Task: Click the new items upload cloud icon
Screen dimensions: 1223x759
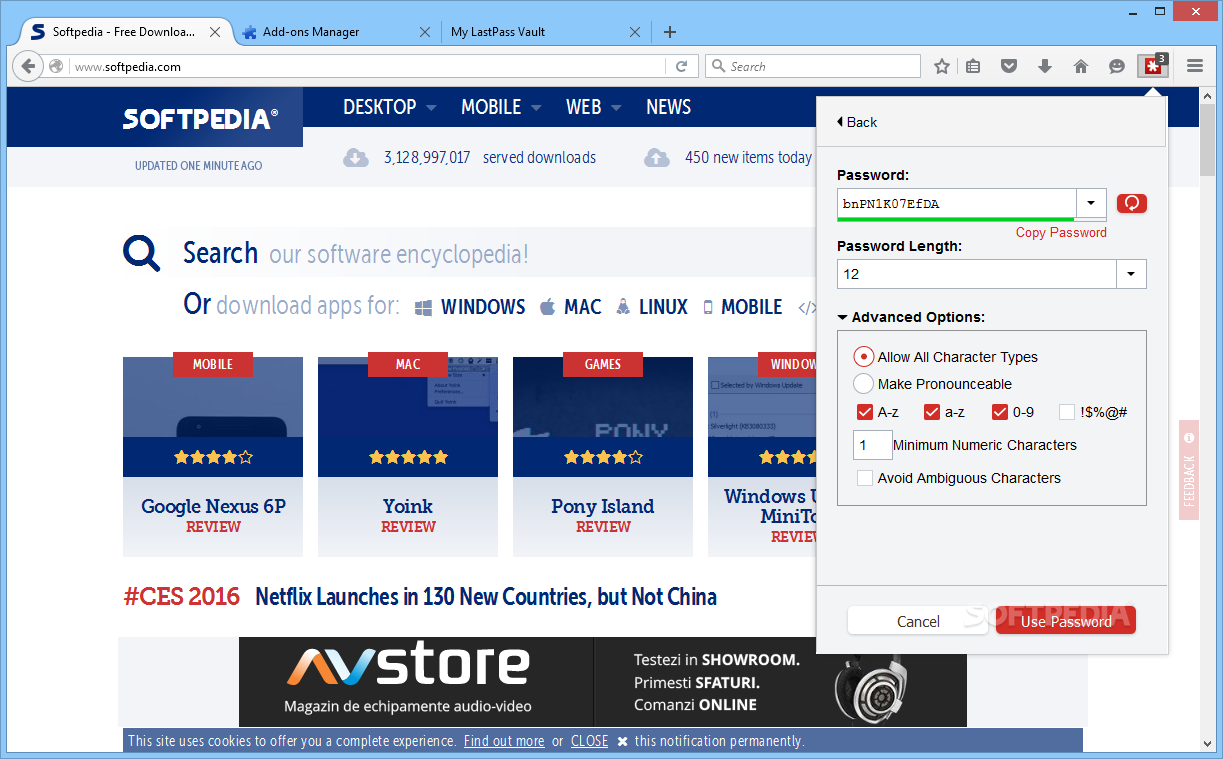Action: pos(656,157)
